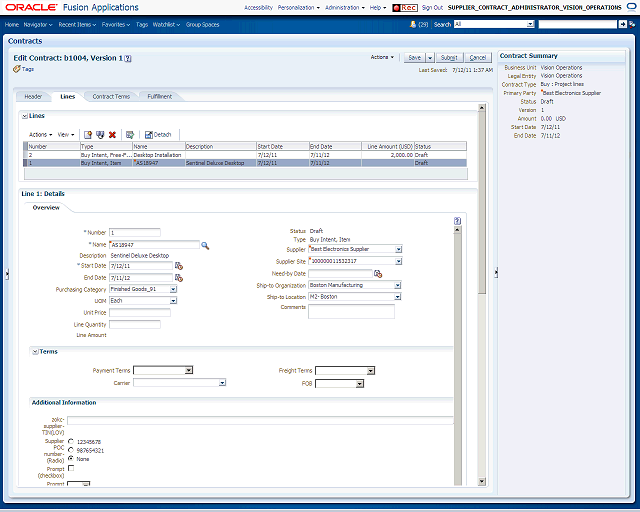The height and width of the screenshot is (512, 640).
Task: Select the 12345678 radio option
Action: pyautogui.click(x=71, y=441)
